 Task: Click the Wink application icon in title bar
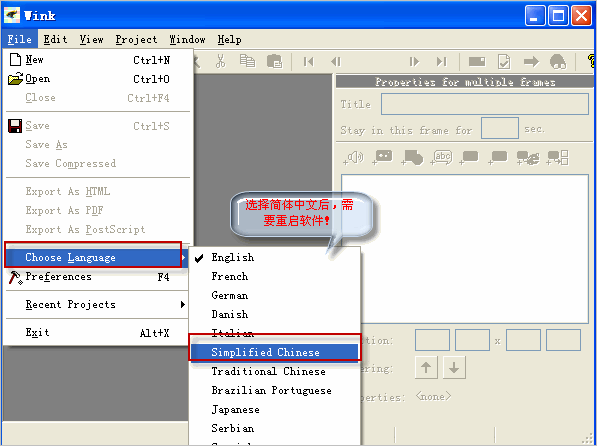(x=12, y=16)
